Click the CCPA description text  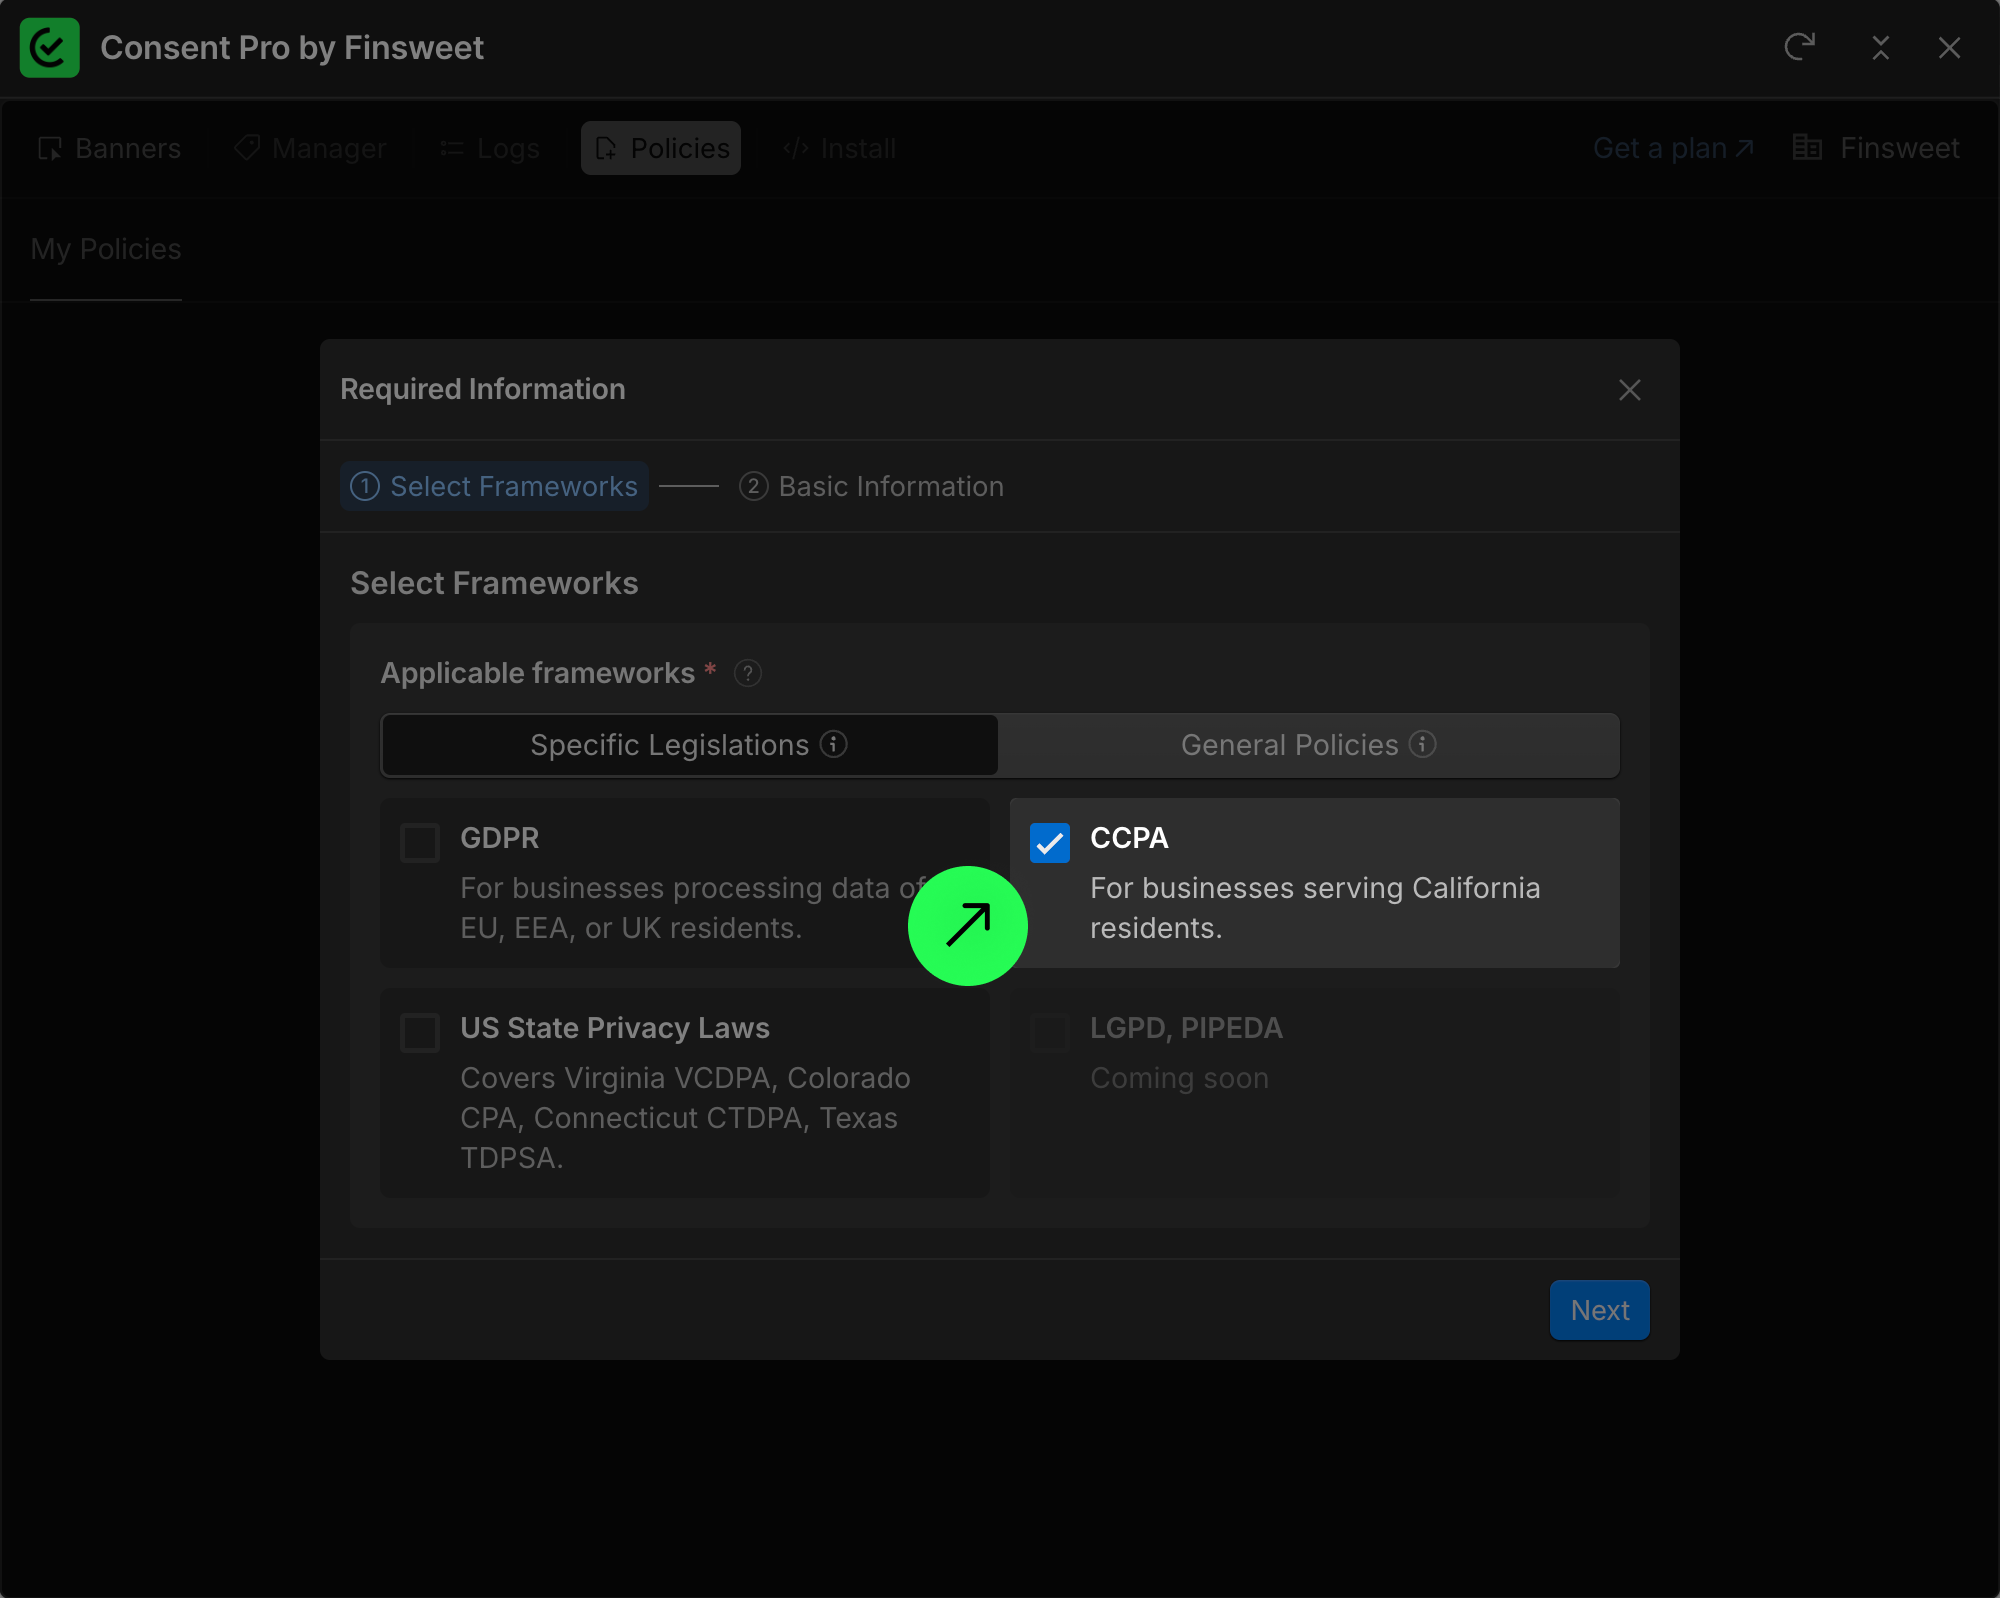pyautogui.click(x=1315, y=908)
